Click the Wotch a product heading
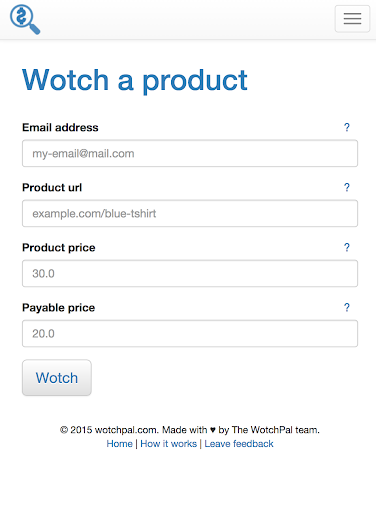The image size is (376, 512). click(135, 80)
